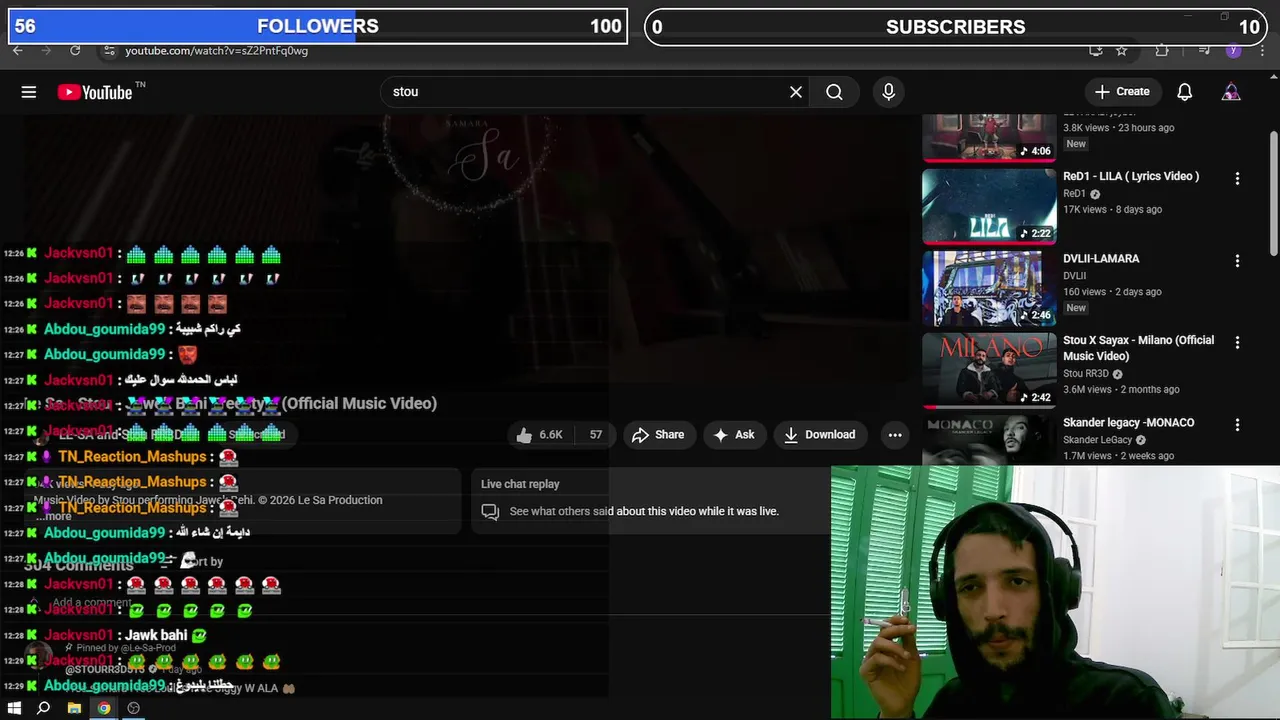
Task: Visit the ReD1 channel name
Action: pos(1074,194)
